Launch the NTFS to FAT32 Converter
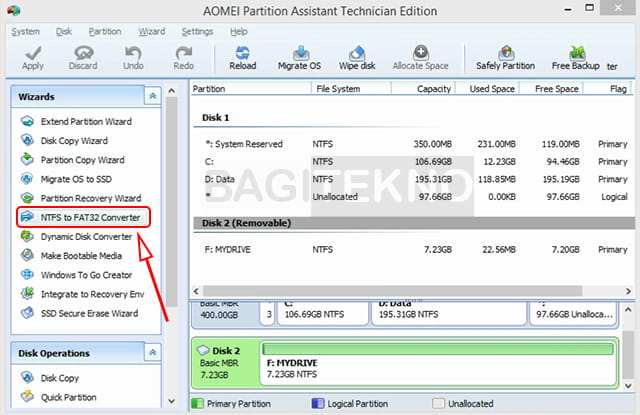640x415 pixels. (83, 217)
